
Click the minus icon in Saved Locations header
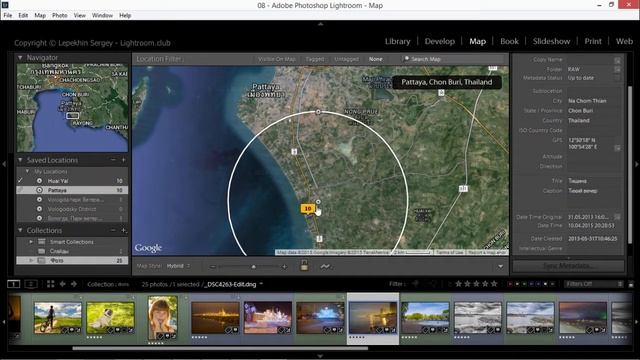click(x=113, y=160)
